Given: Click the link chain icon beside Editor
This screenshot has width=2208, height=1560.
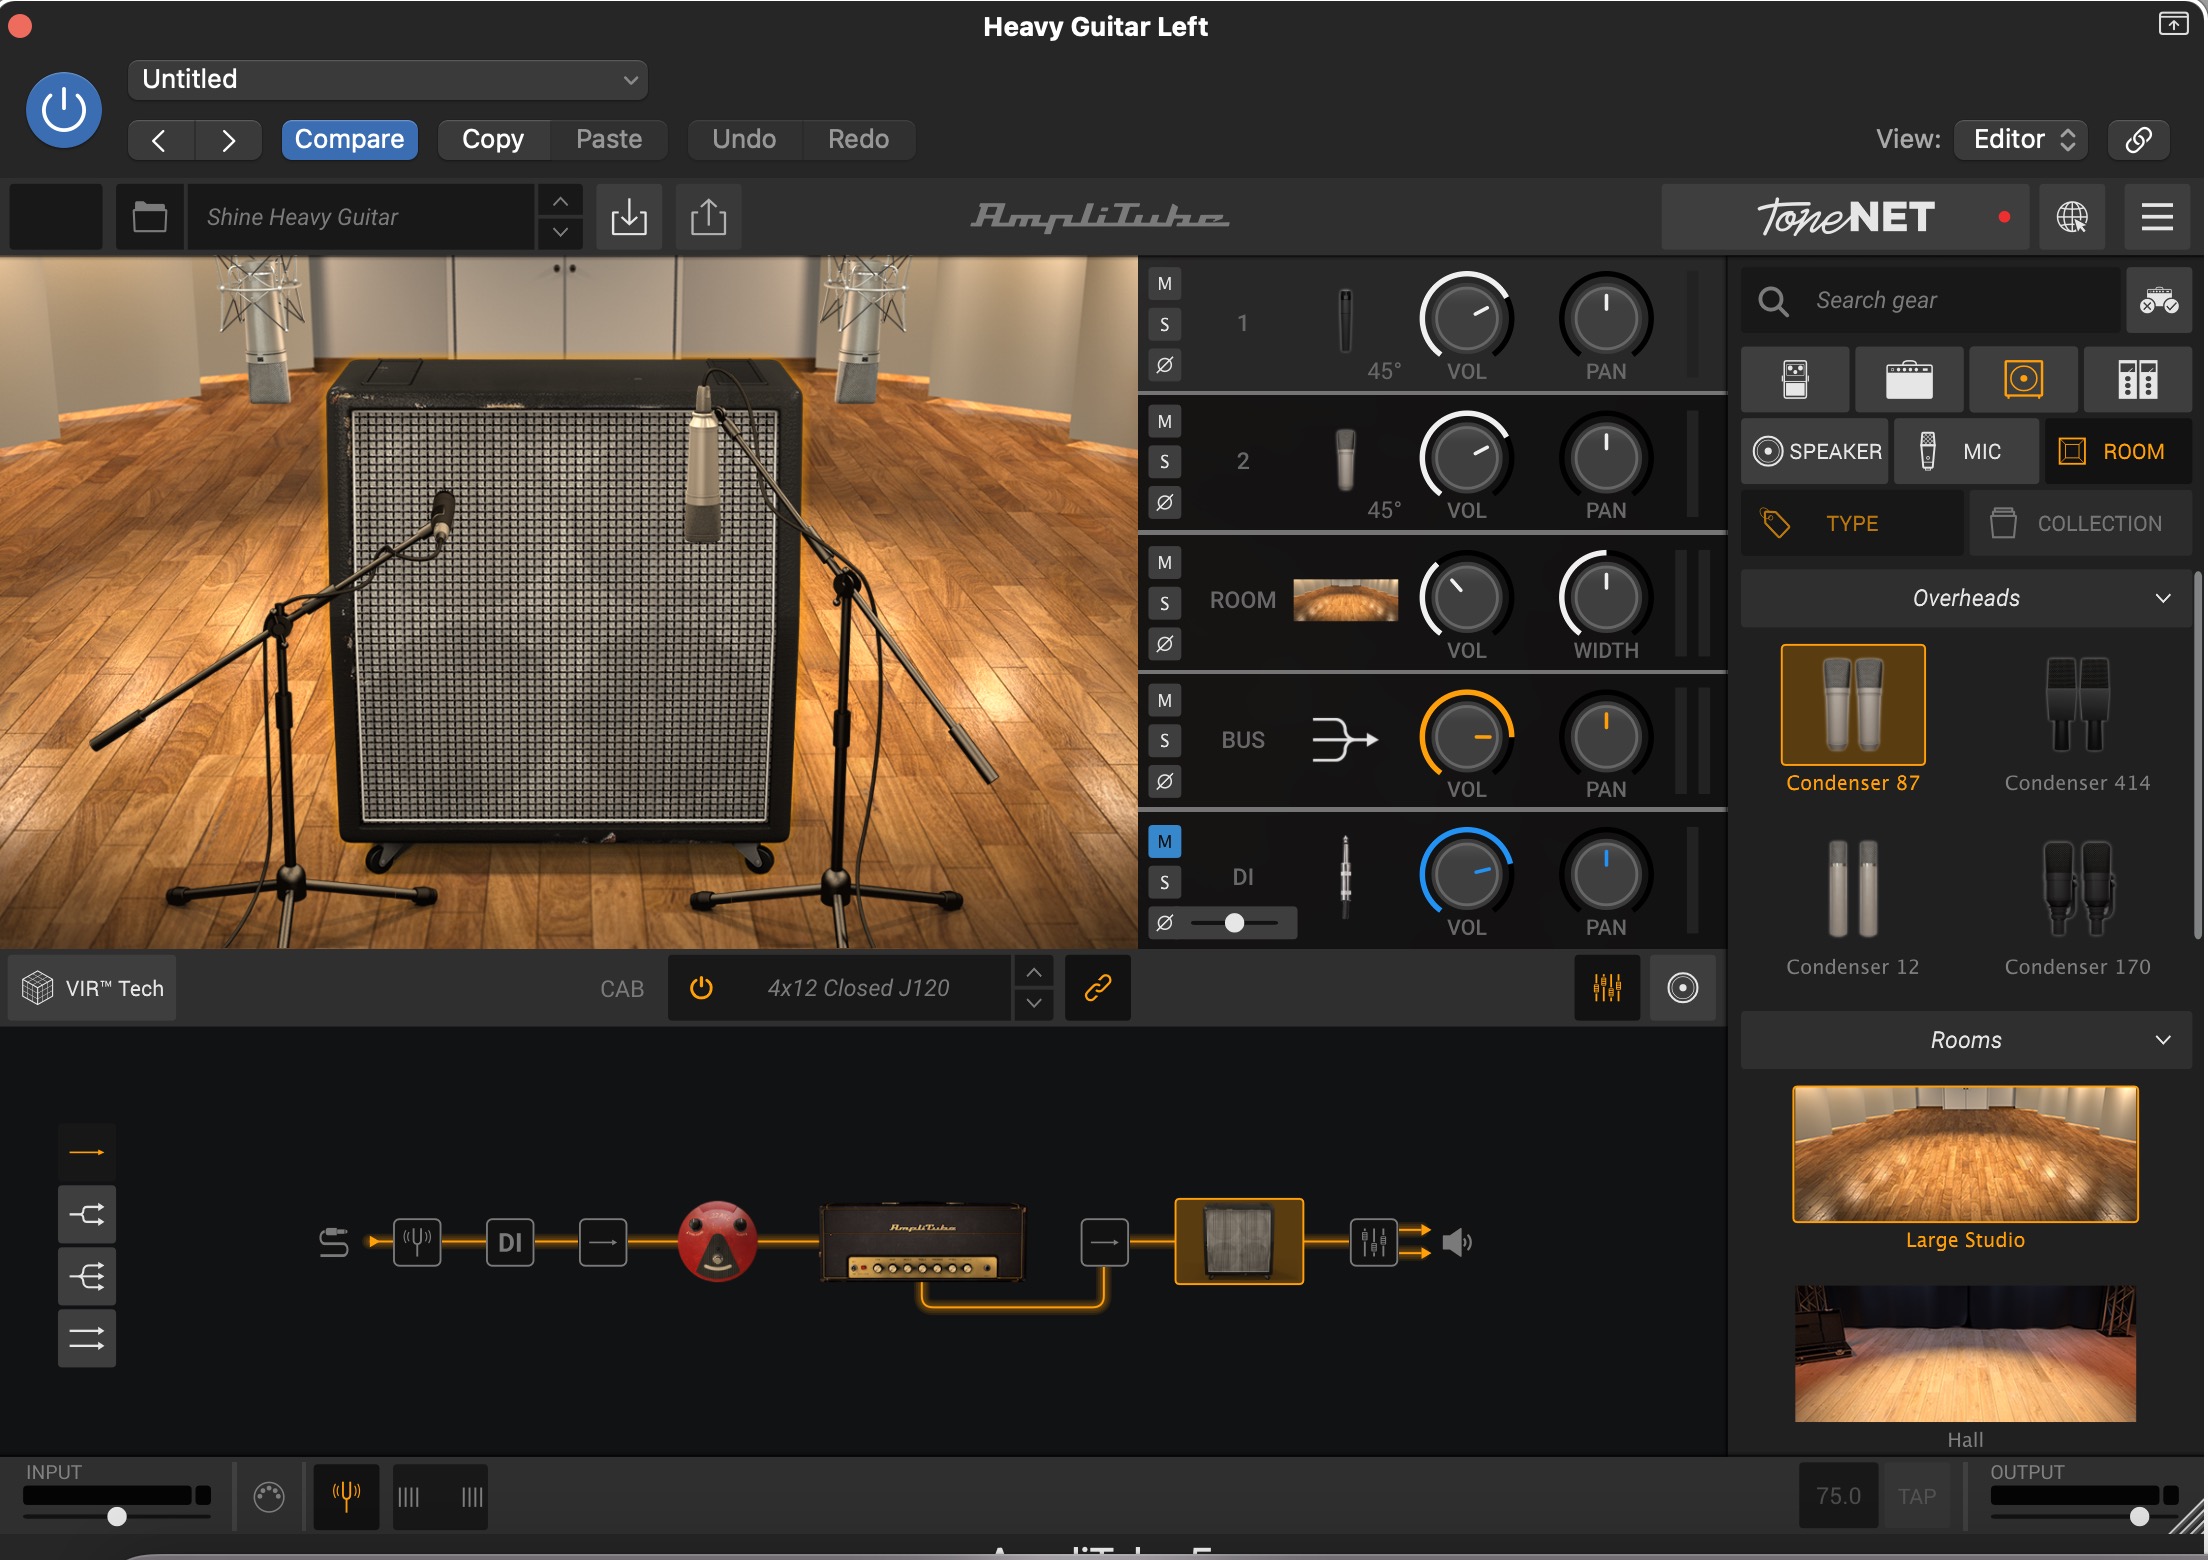Looking at the screenshot, I should coord(2138,140).
